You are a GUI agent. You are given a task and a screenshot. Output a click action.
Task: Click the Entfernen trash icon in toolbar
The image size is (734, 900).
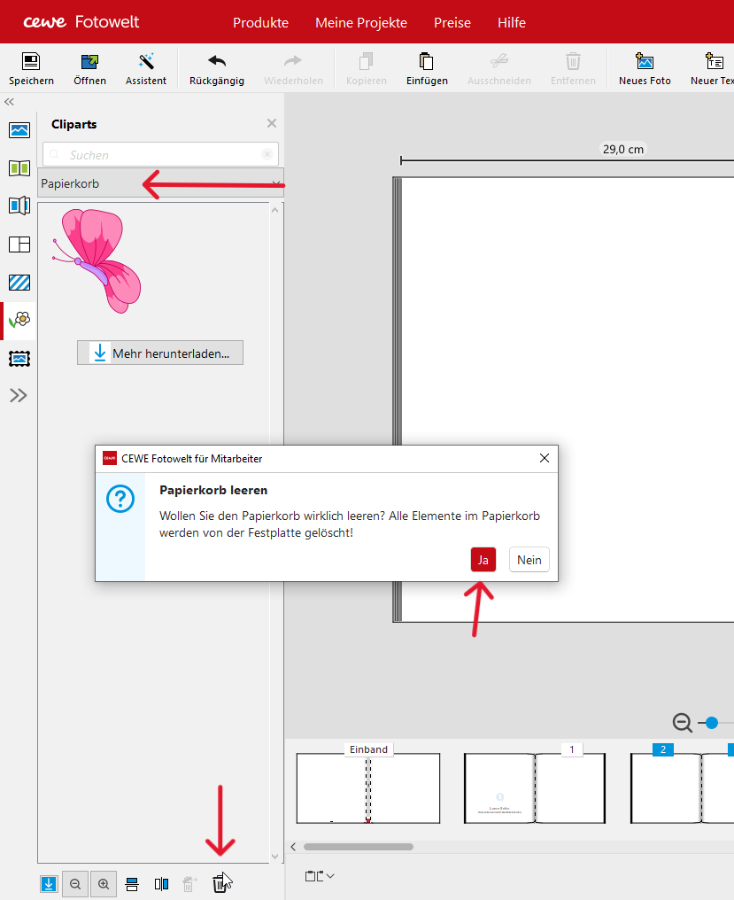tap(573, 61)
